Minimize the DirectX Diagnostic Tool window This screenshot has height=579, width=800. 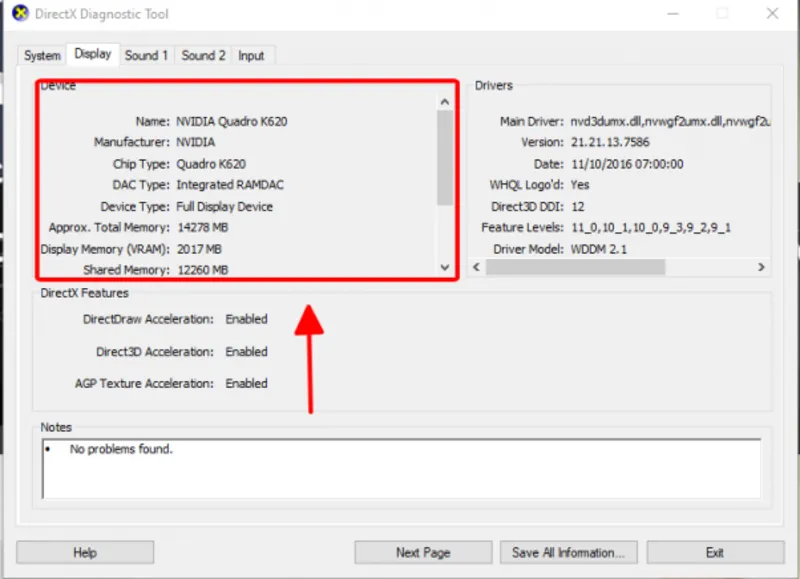point(667,14)
